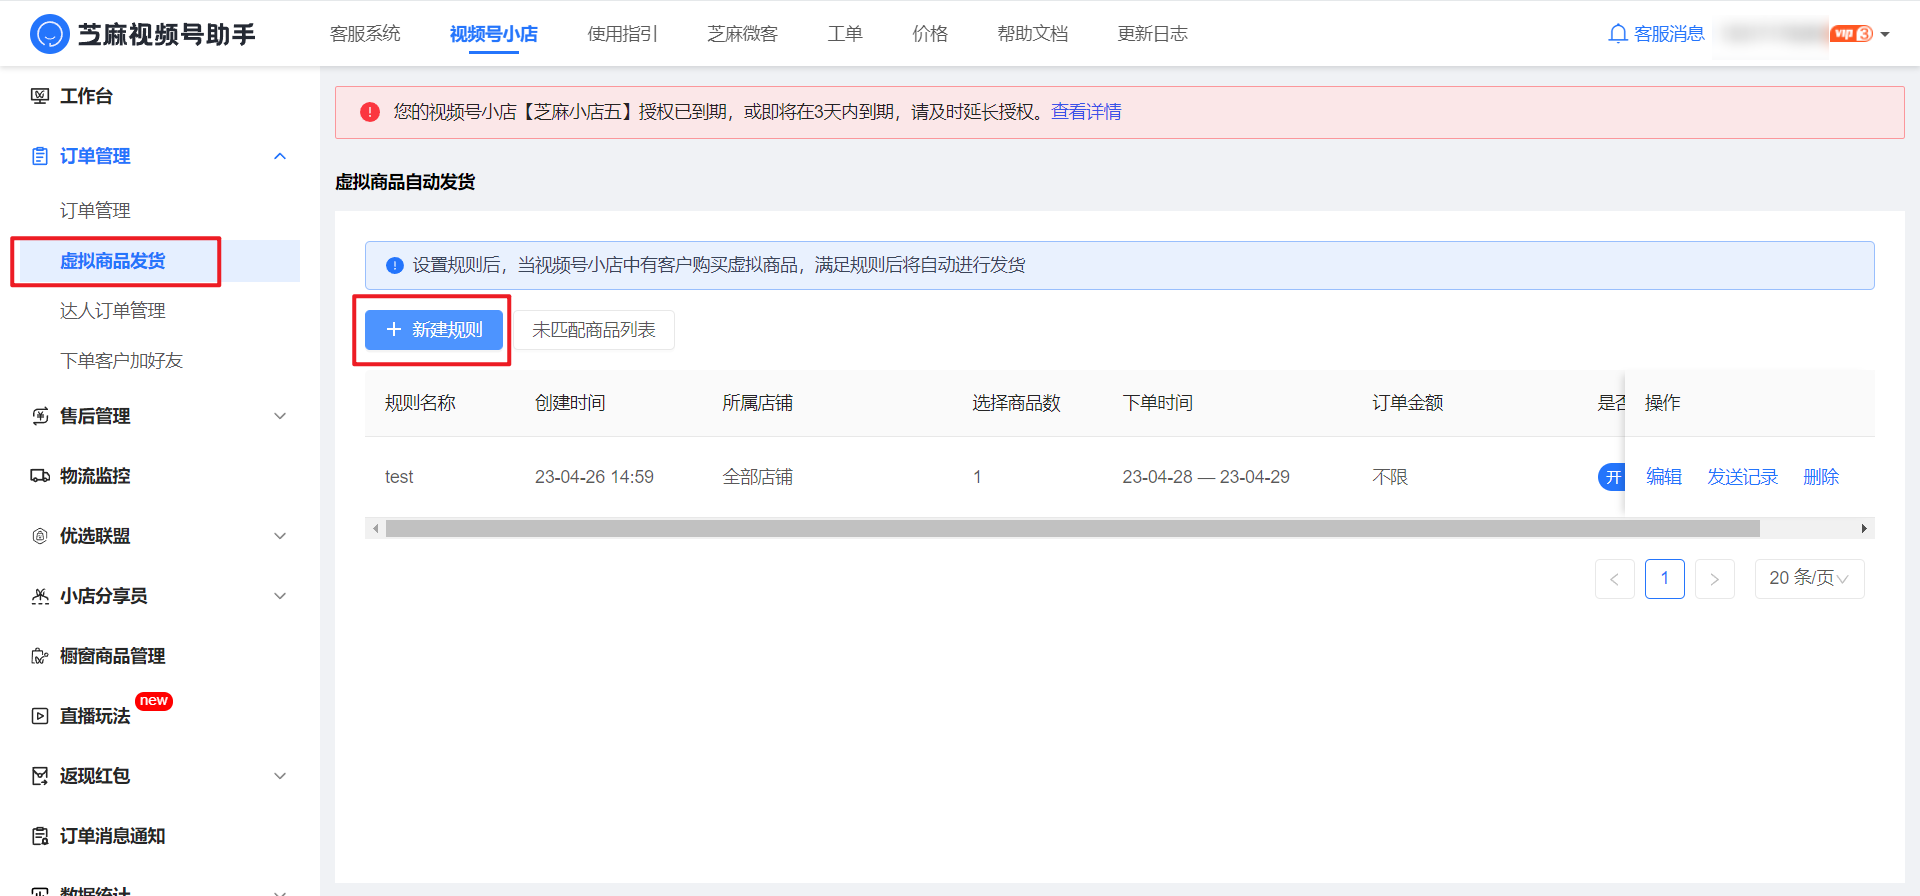Screen dimensions: 1920x896
Task: Open 橱窗商品管理 in sidebar
Action: click(x=113, y=656)
